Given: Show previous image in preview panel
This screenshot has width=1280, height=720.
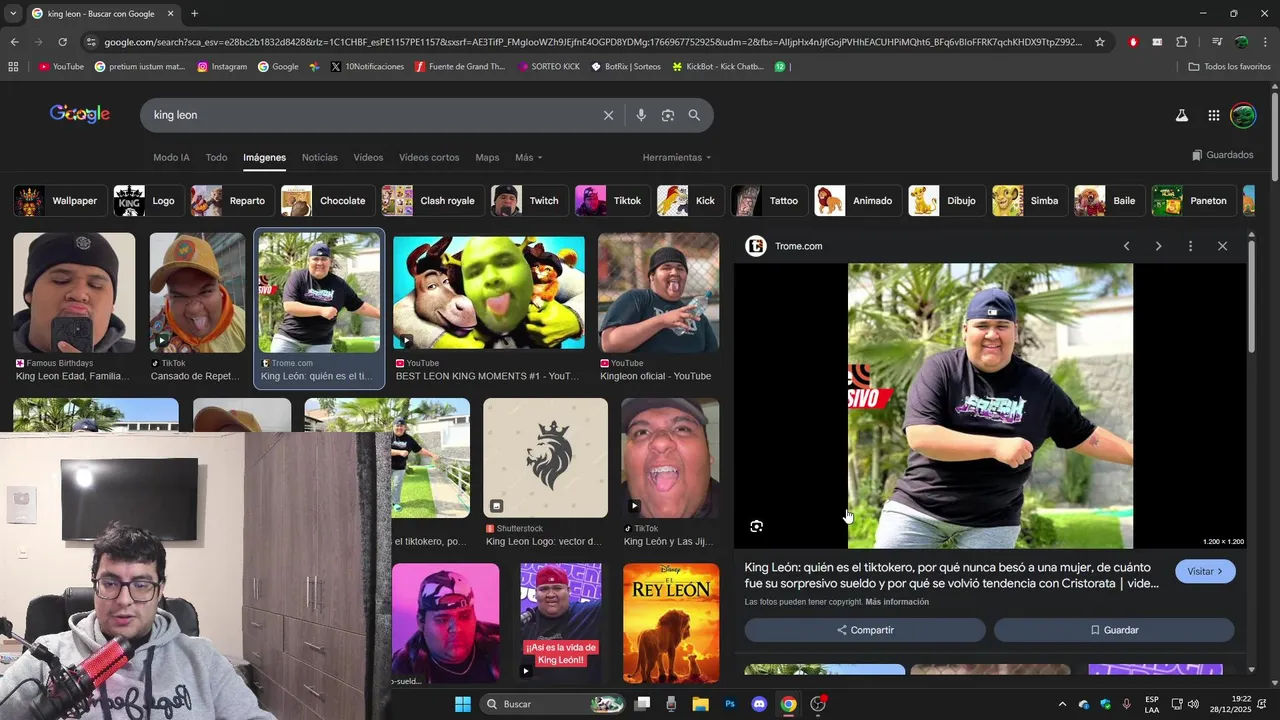Looking at the screenshot, I should [x=1126, y=246].
